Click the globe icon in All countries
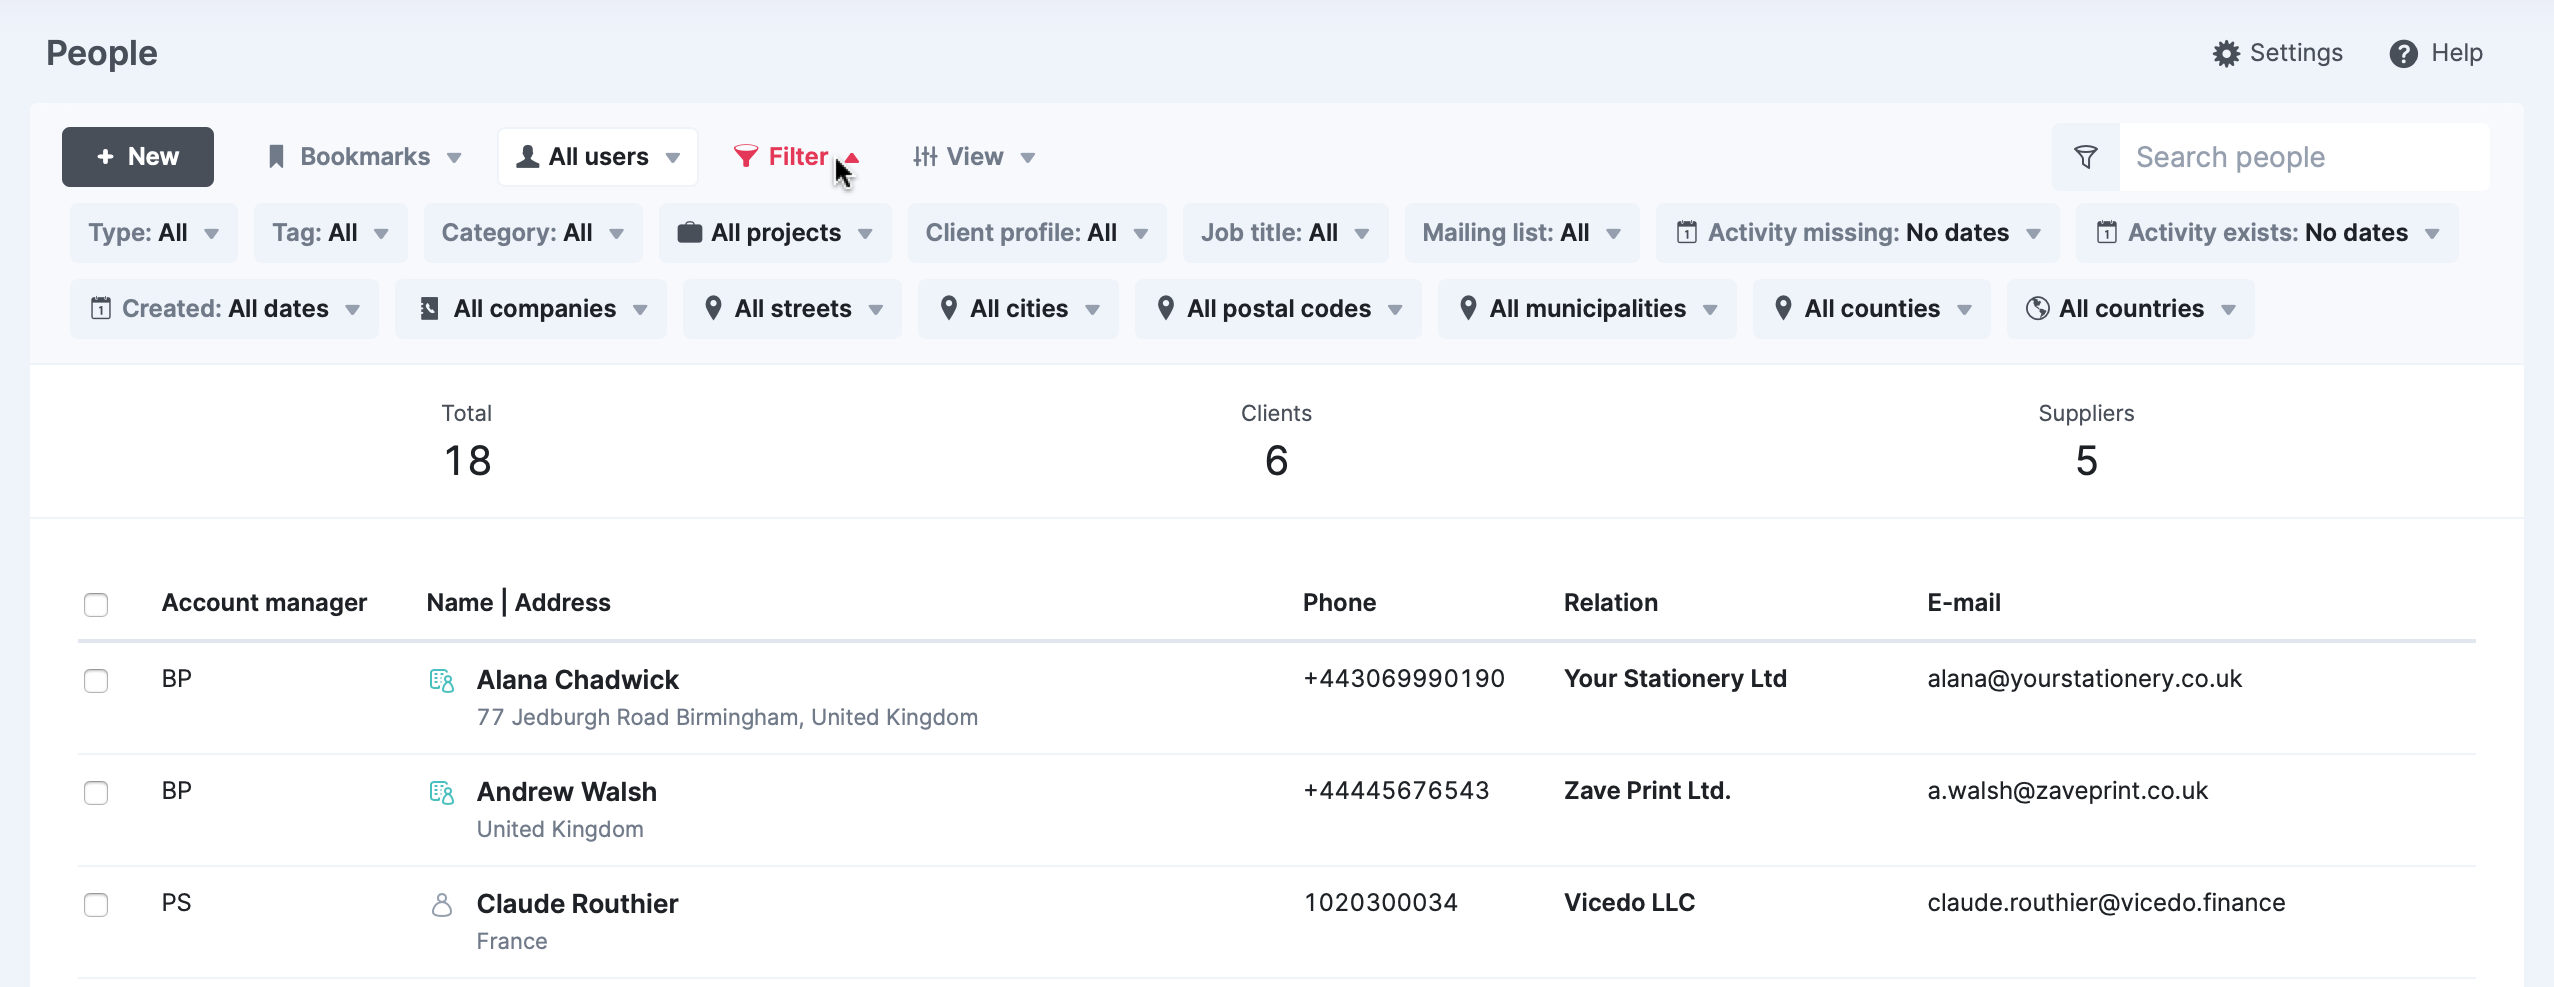Viewport: 2554px width, 987px height. coord(2037,309)
